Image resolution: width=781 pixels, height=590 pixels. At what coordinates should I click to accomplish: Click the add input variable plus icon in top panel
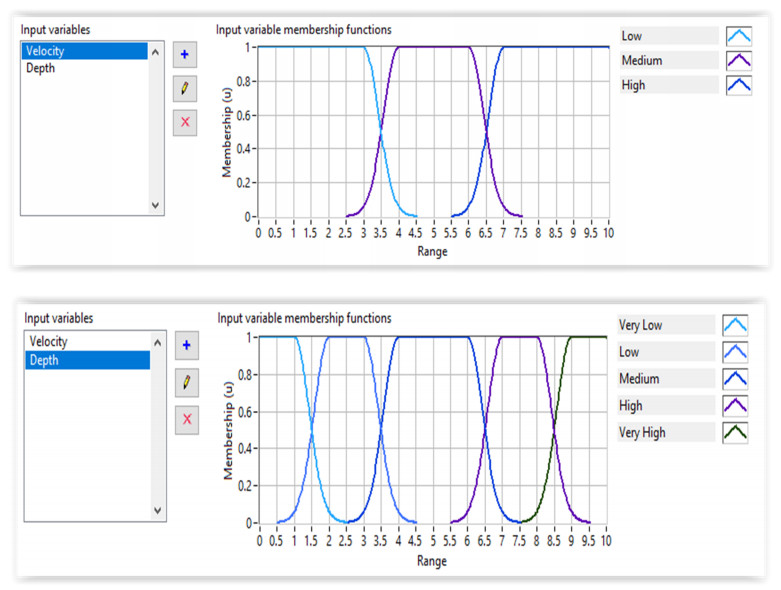click(x=185, y=53)
